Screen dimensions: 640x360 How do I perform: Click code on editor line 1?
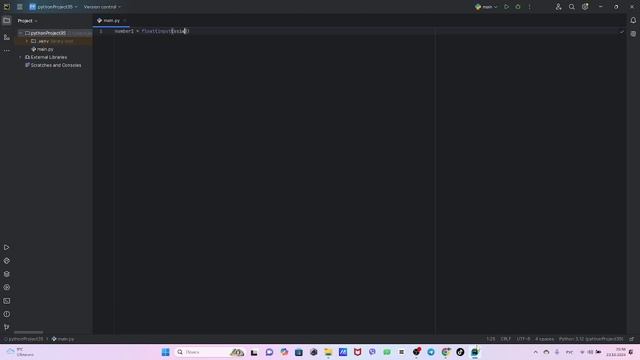(152, 31)
